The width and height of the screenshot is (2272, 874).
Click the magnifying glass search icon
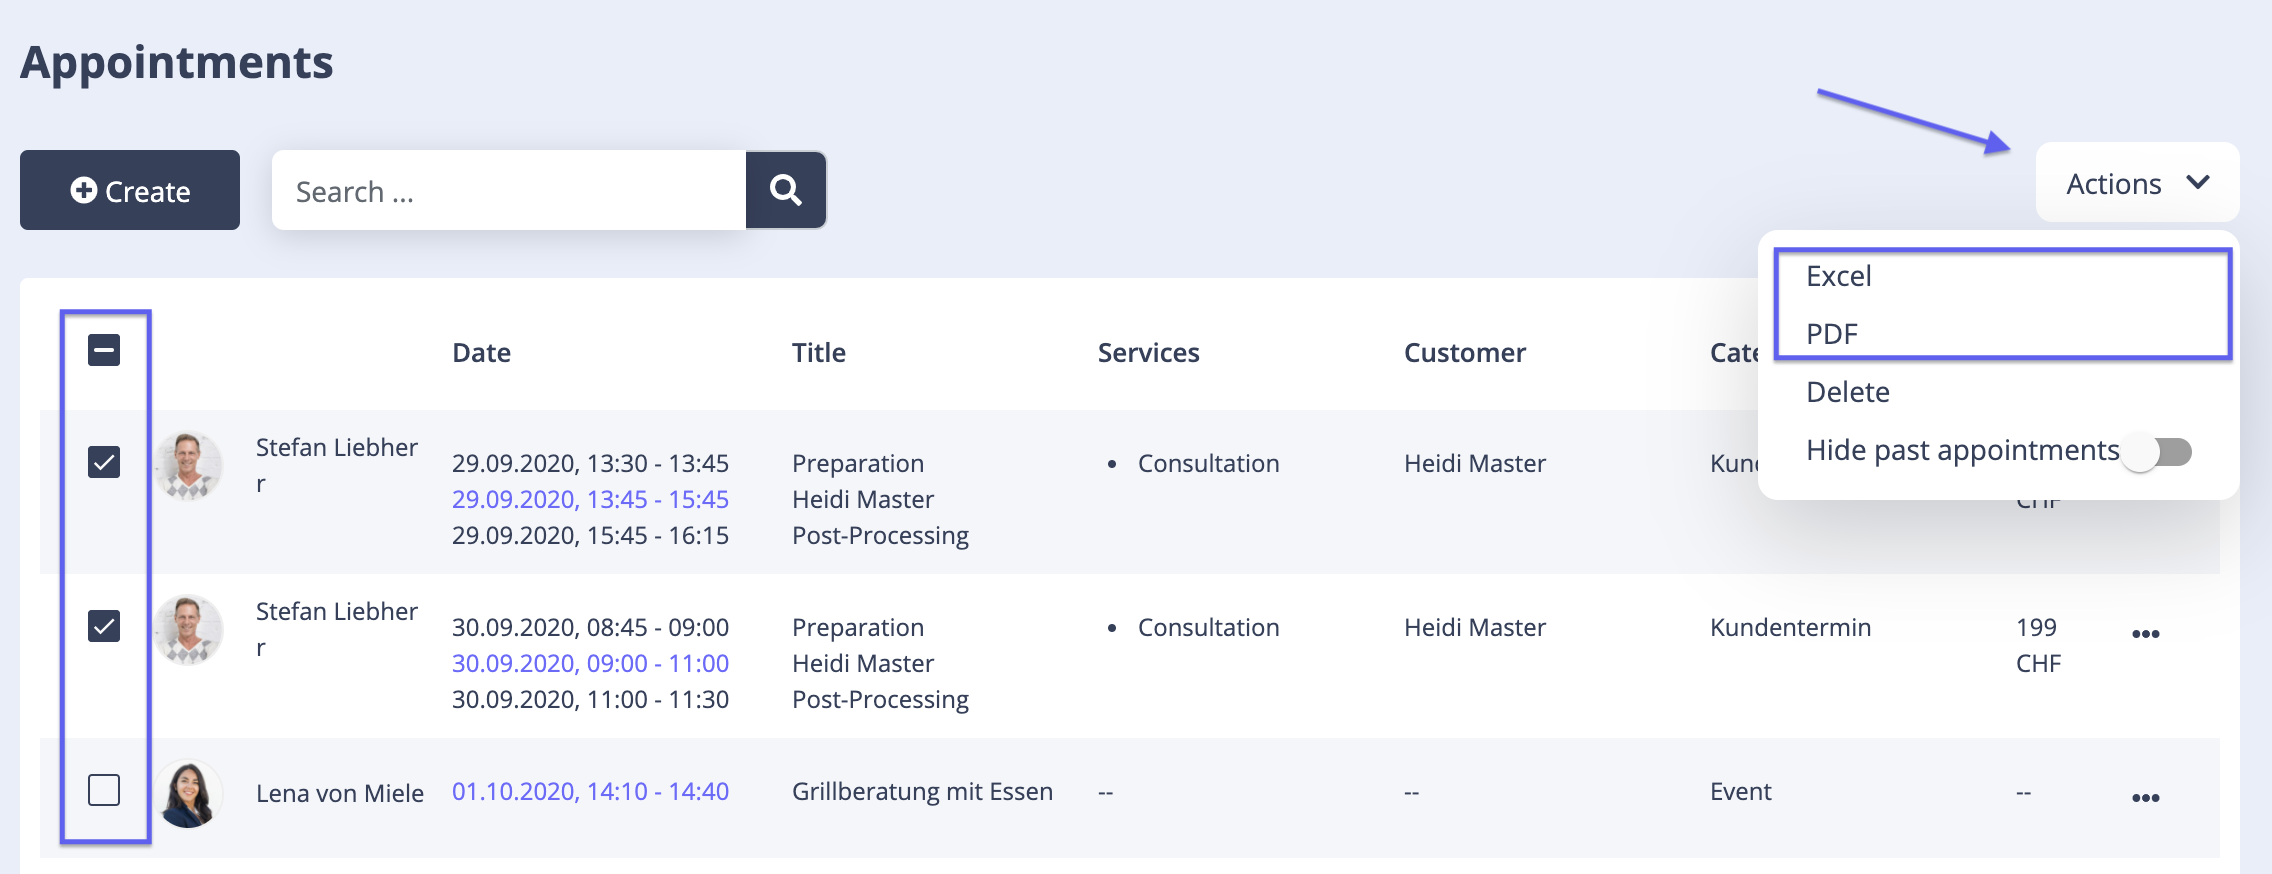pos(785,190)
